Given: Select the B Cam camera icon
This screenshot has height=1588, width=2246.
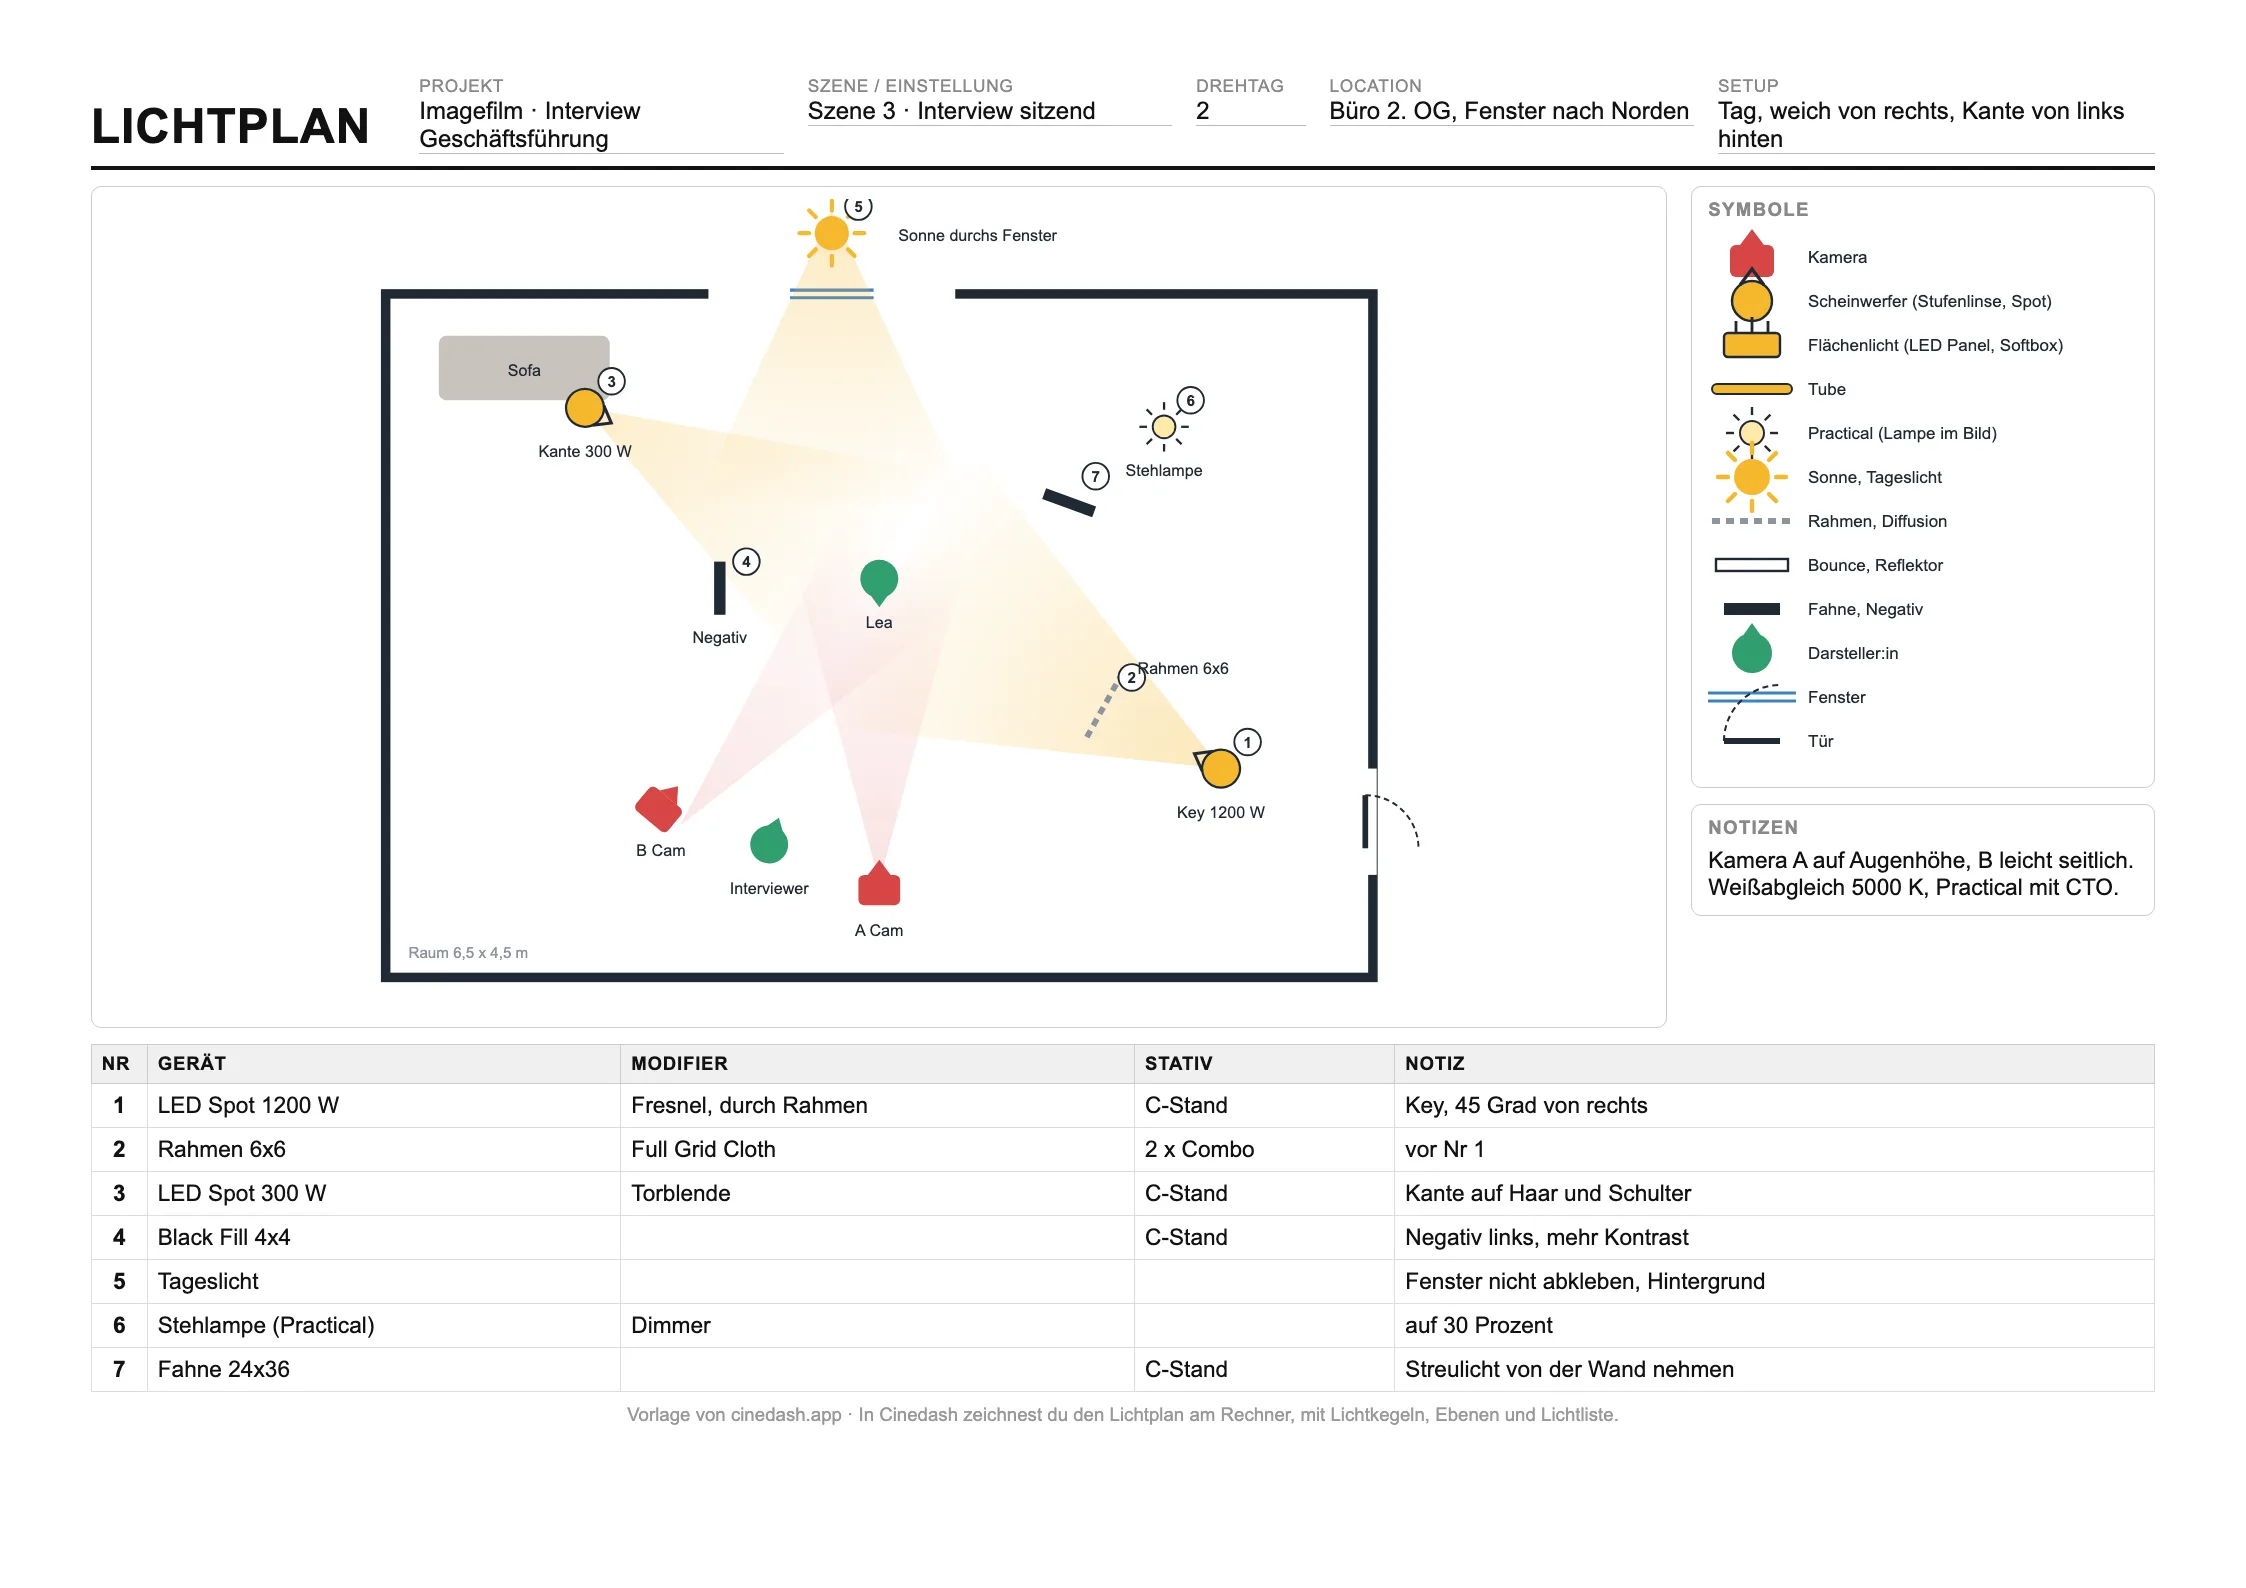Looking at the screenshot, I should [x=659, y=808].
